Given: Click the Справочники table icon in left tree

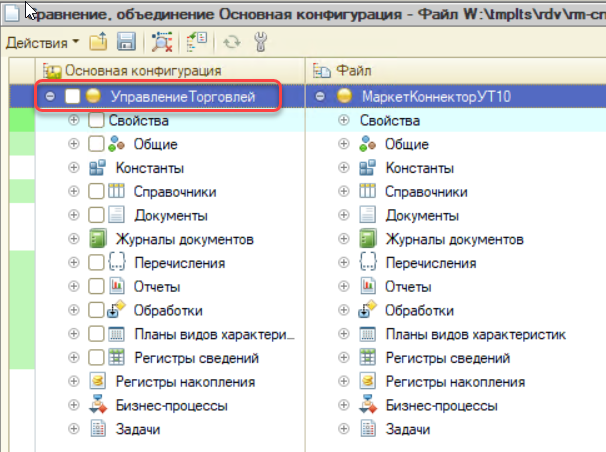Looking at the screenshot, I should click(116, 191).
